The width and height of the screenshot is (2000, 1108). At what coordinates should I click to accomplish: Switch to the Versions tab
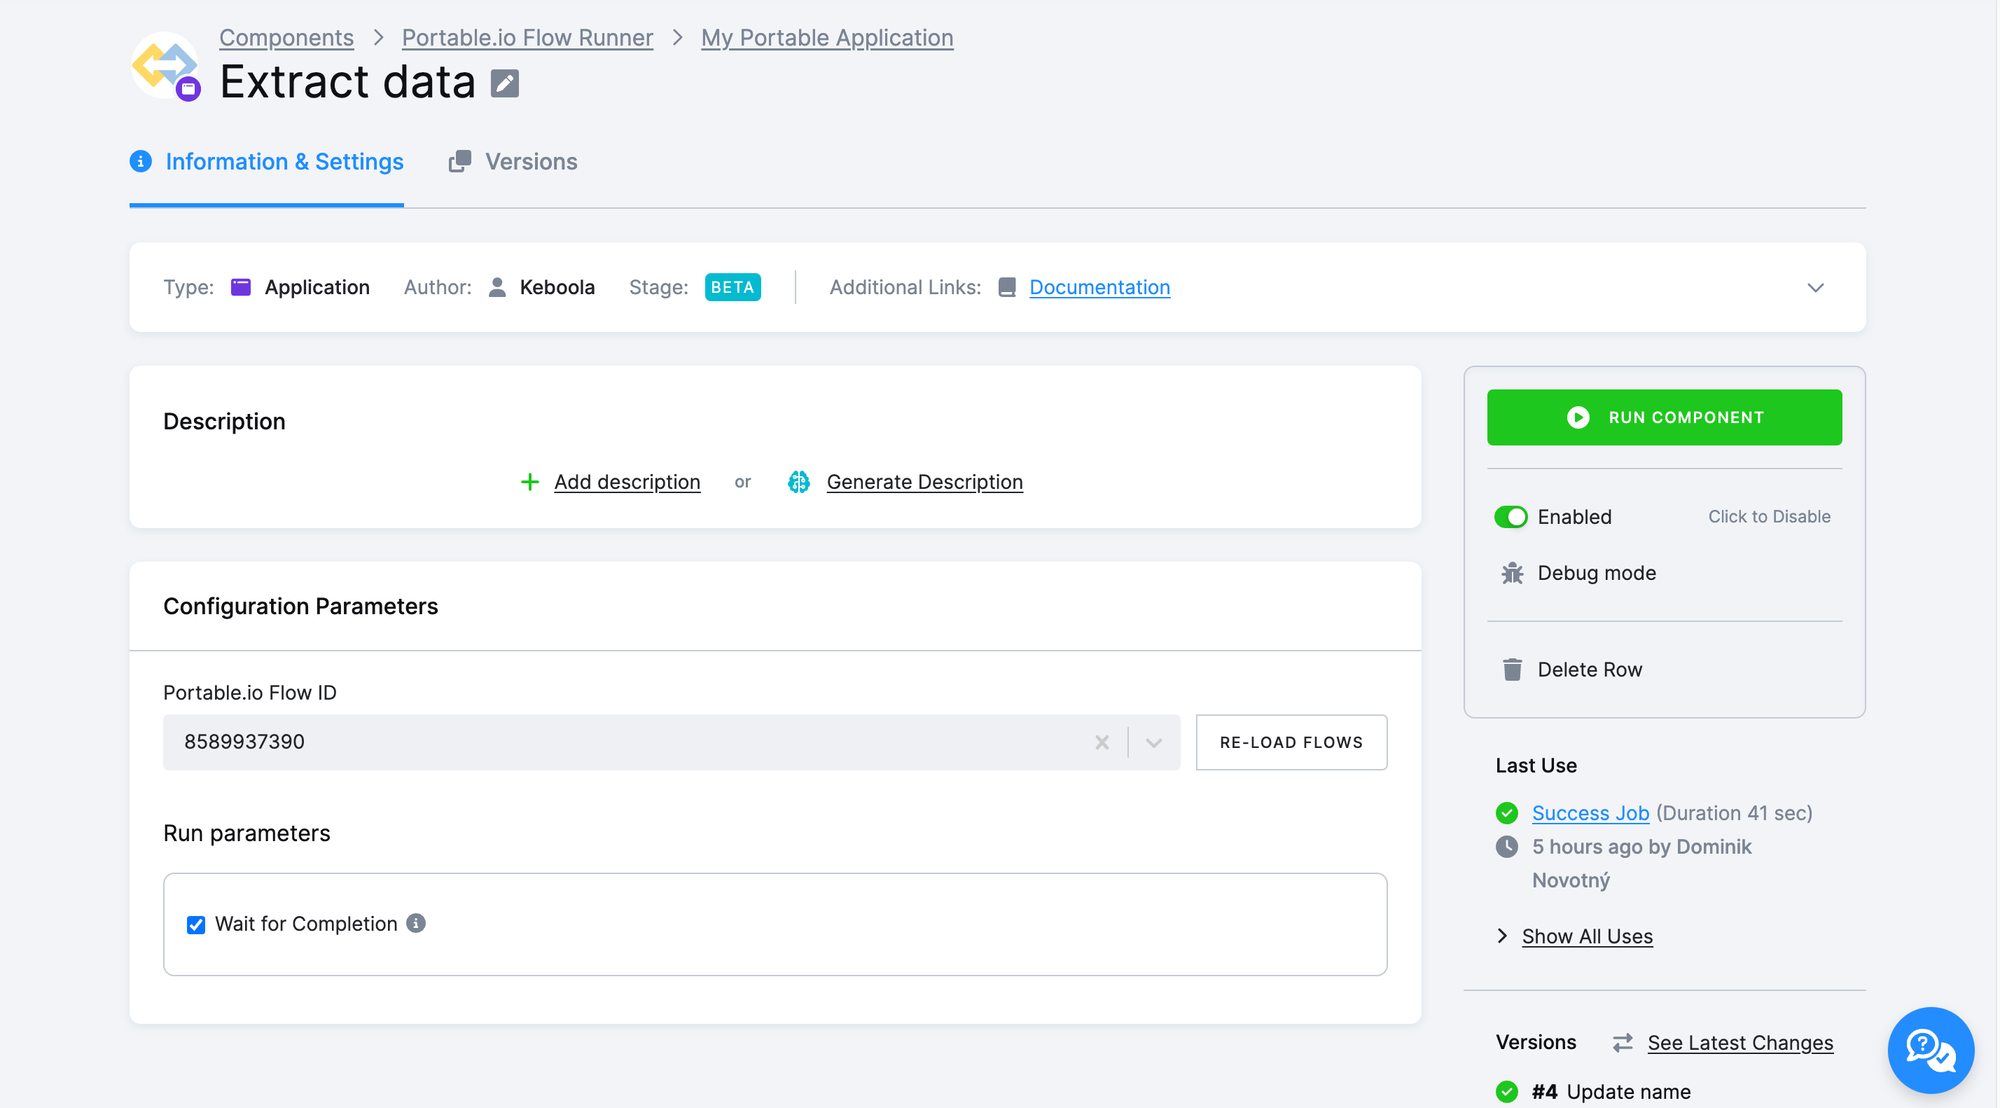530,161
